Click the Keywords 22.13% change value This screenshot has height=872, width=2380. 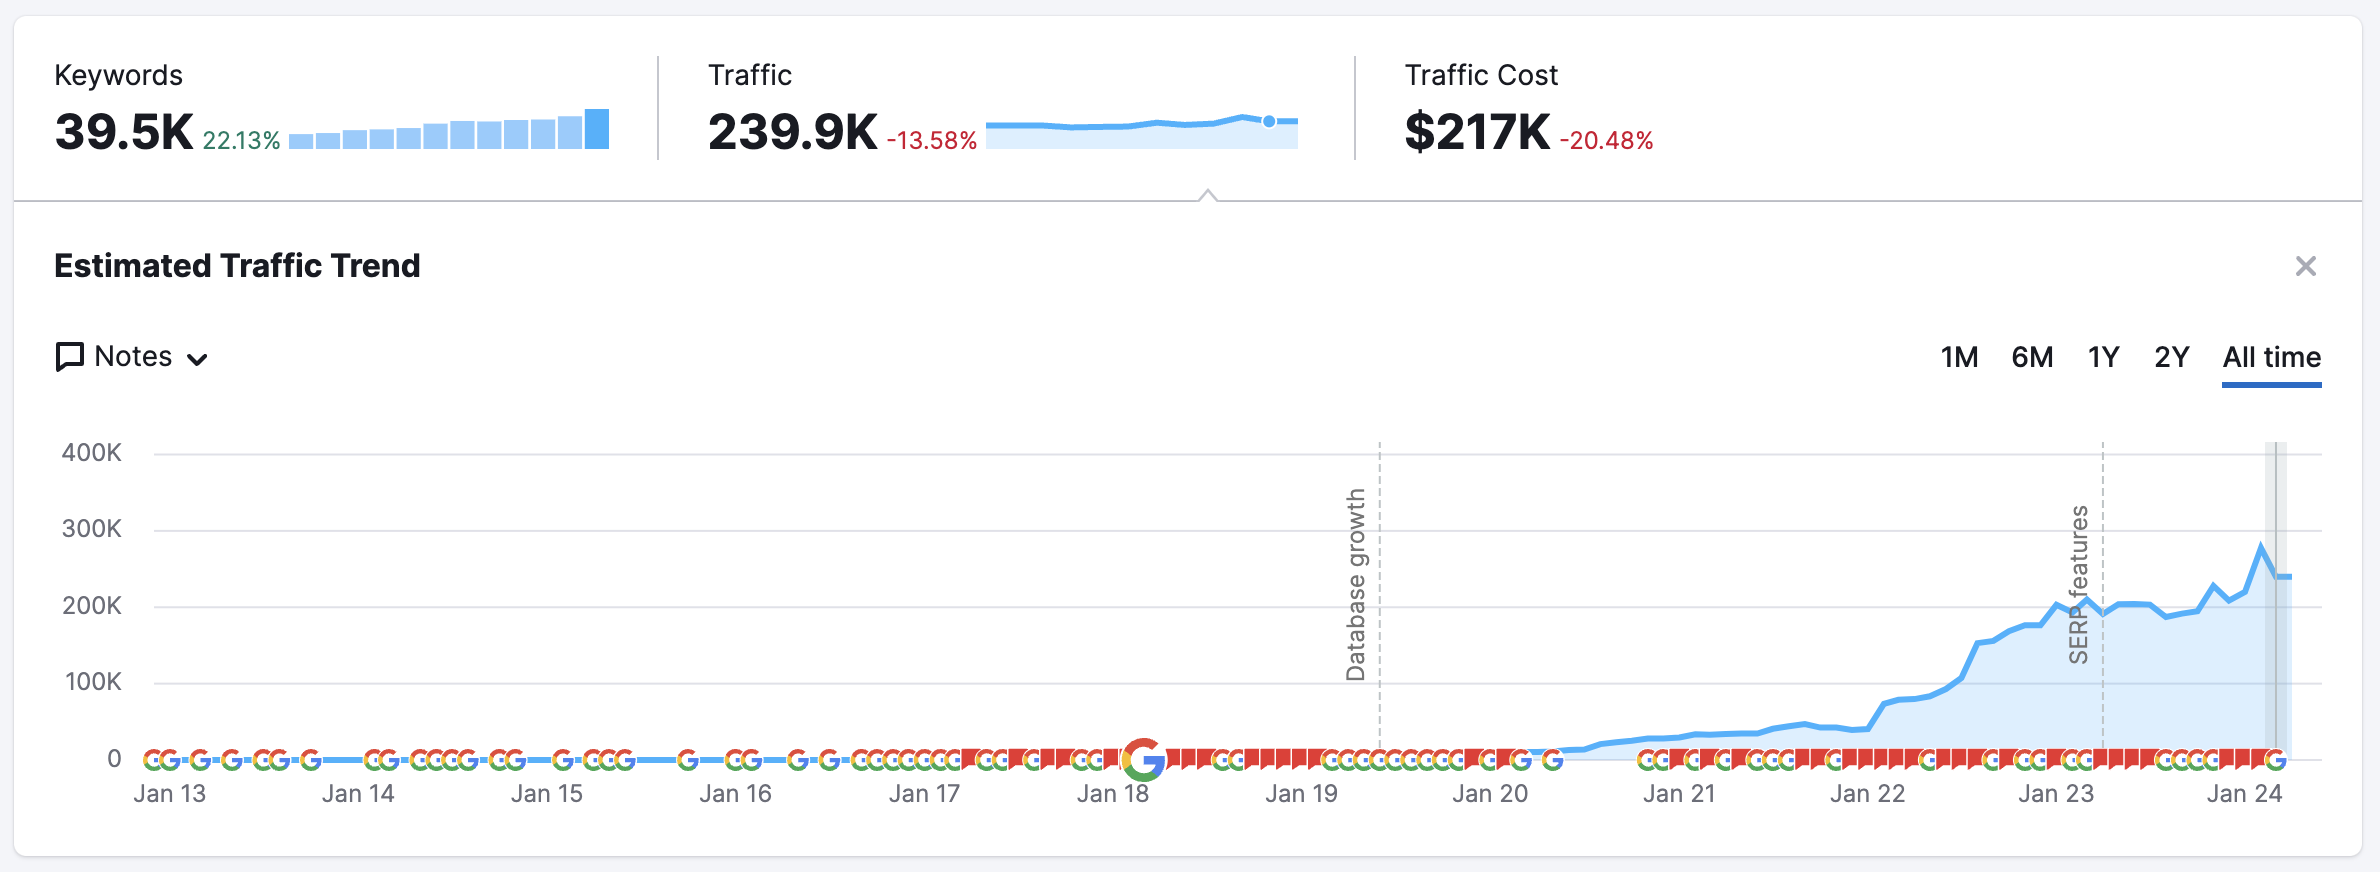pos(241,141)
